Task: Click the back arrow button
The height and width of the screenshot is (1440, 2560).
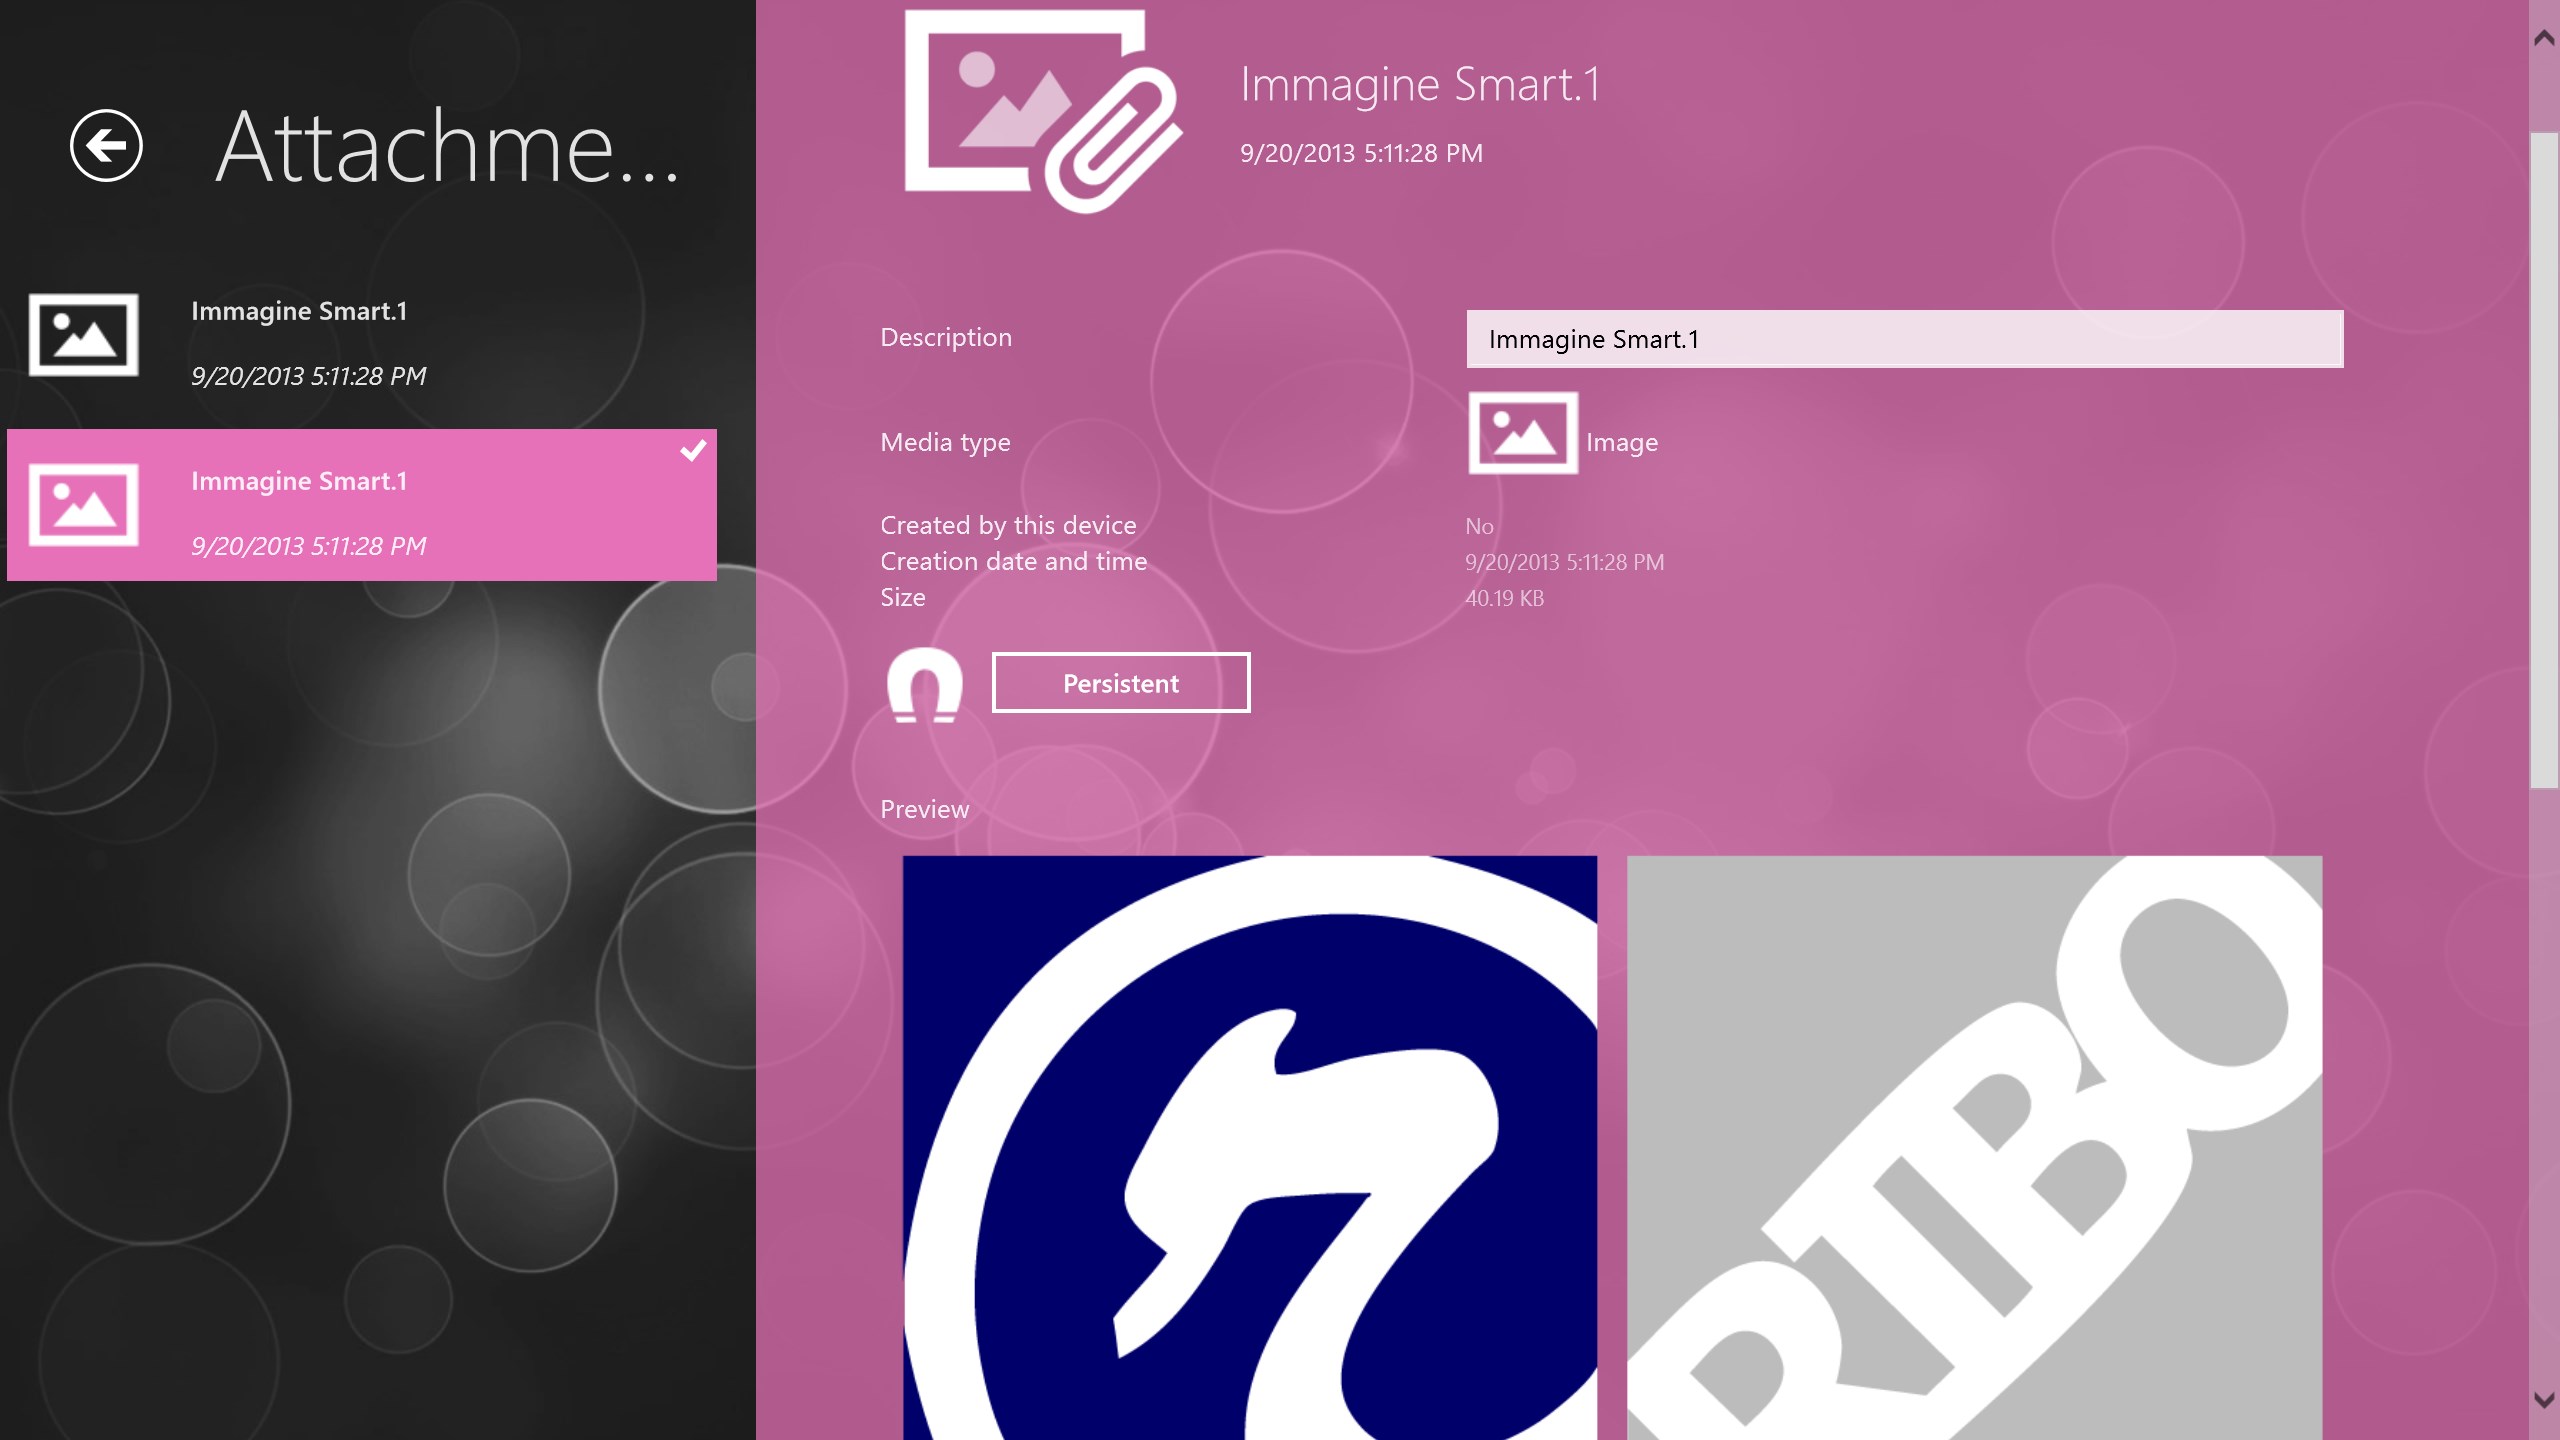Action: pyautogui.click(x=106, y=146)
